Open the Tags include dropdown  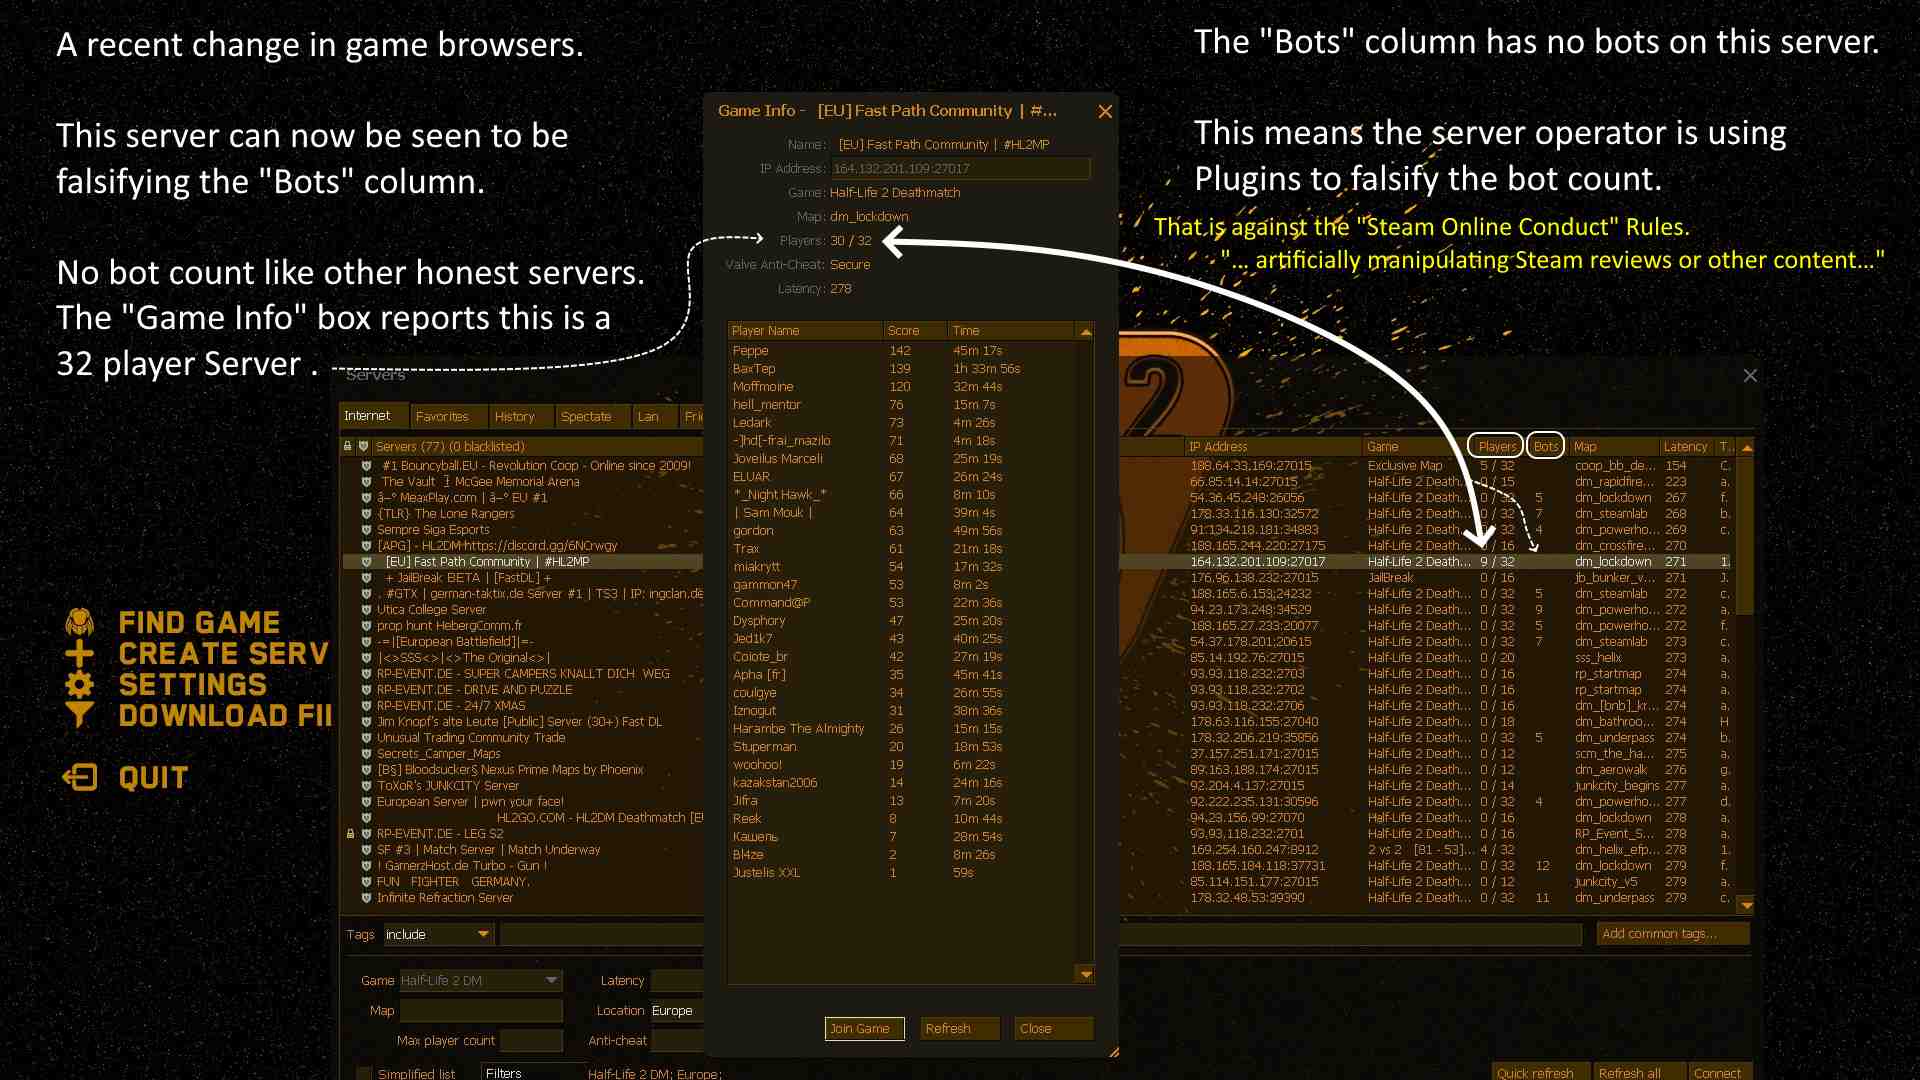[x=483, y=934]
